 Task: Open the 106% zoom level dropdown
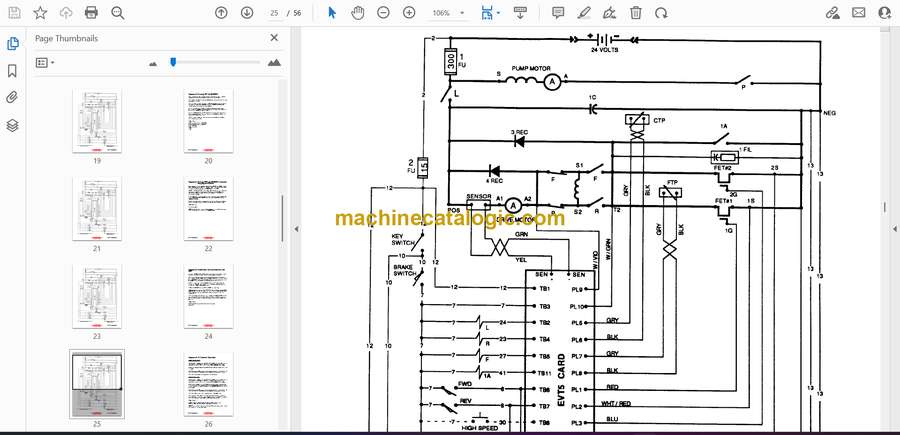446,13
